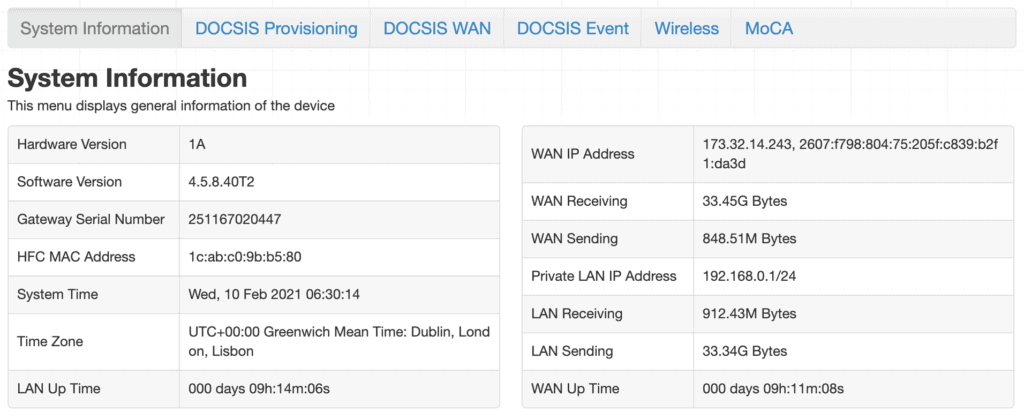Image resolution: width=1024 pixels, height=418 pixels.
Task: Click the LAN Up Time value
Action: pyautogui.click(x=259, y=389)
